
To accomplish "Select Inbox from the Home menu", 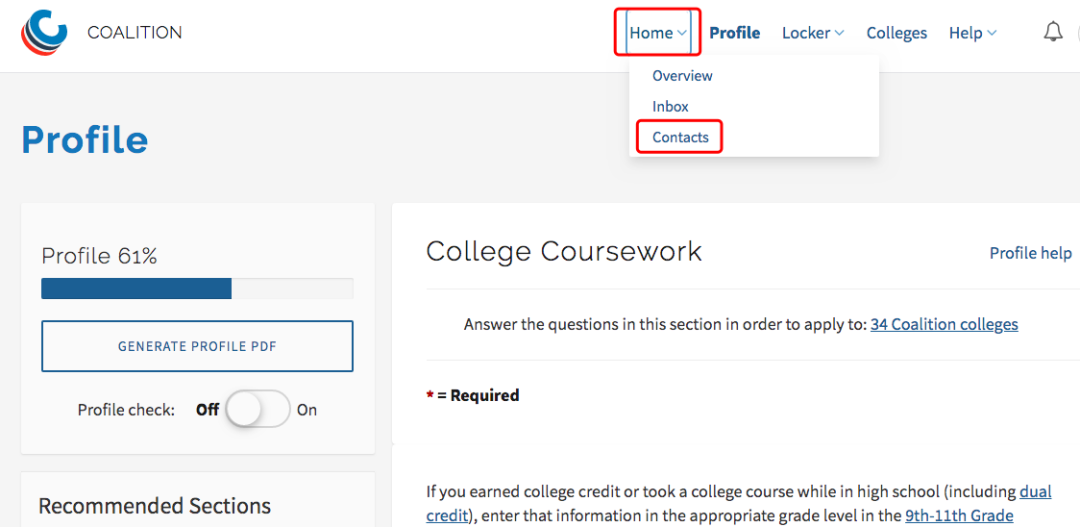I will coord(670,106).
